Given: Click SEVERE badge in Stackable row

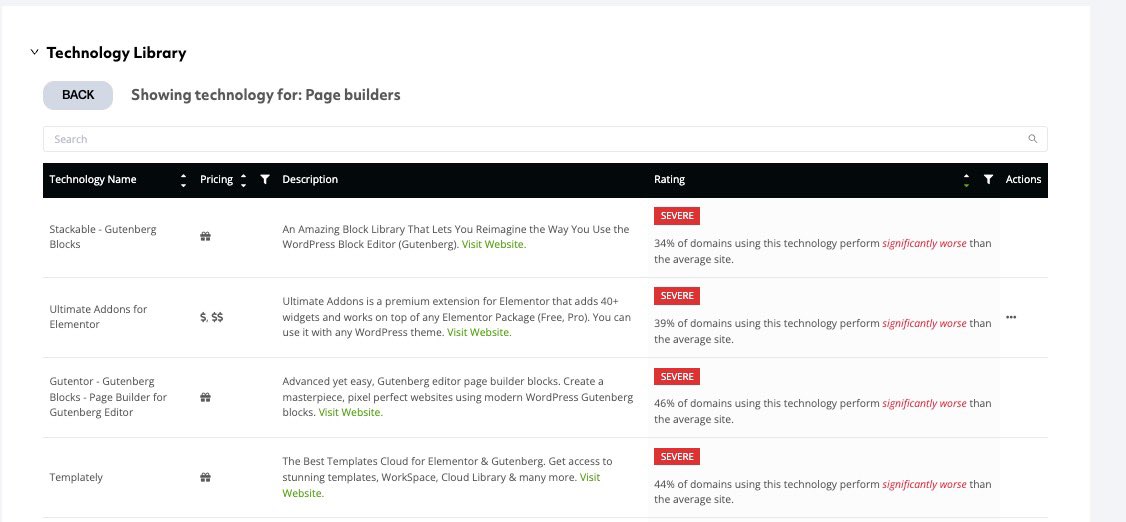Looking at the screenshot, I should [676, 216].
